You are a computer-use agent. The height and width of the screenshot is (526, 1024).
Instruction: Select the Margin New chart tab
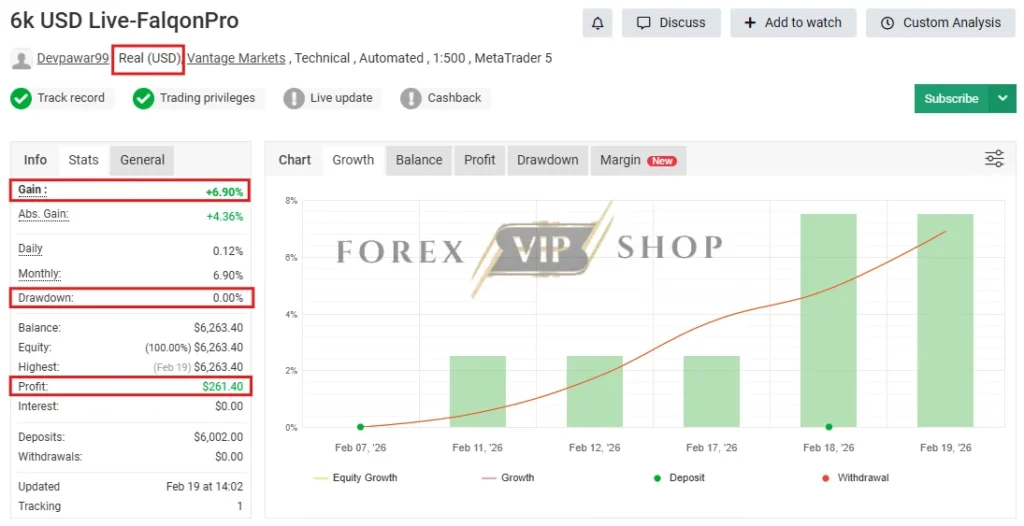coord(639,160)
